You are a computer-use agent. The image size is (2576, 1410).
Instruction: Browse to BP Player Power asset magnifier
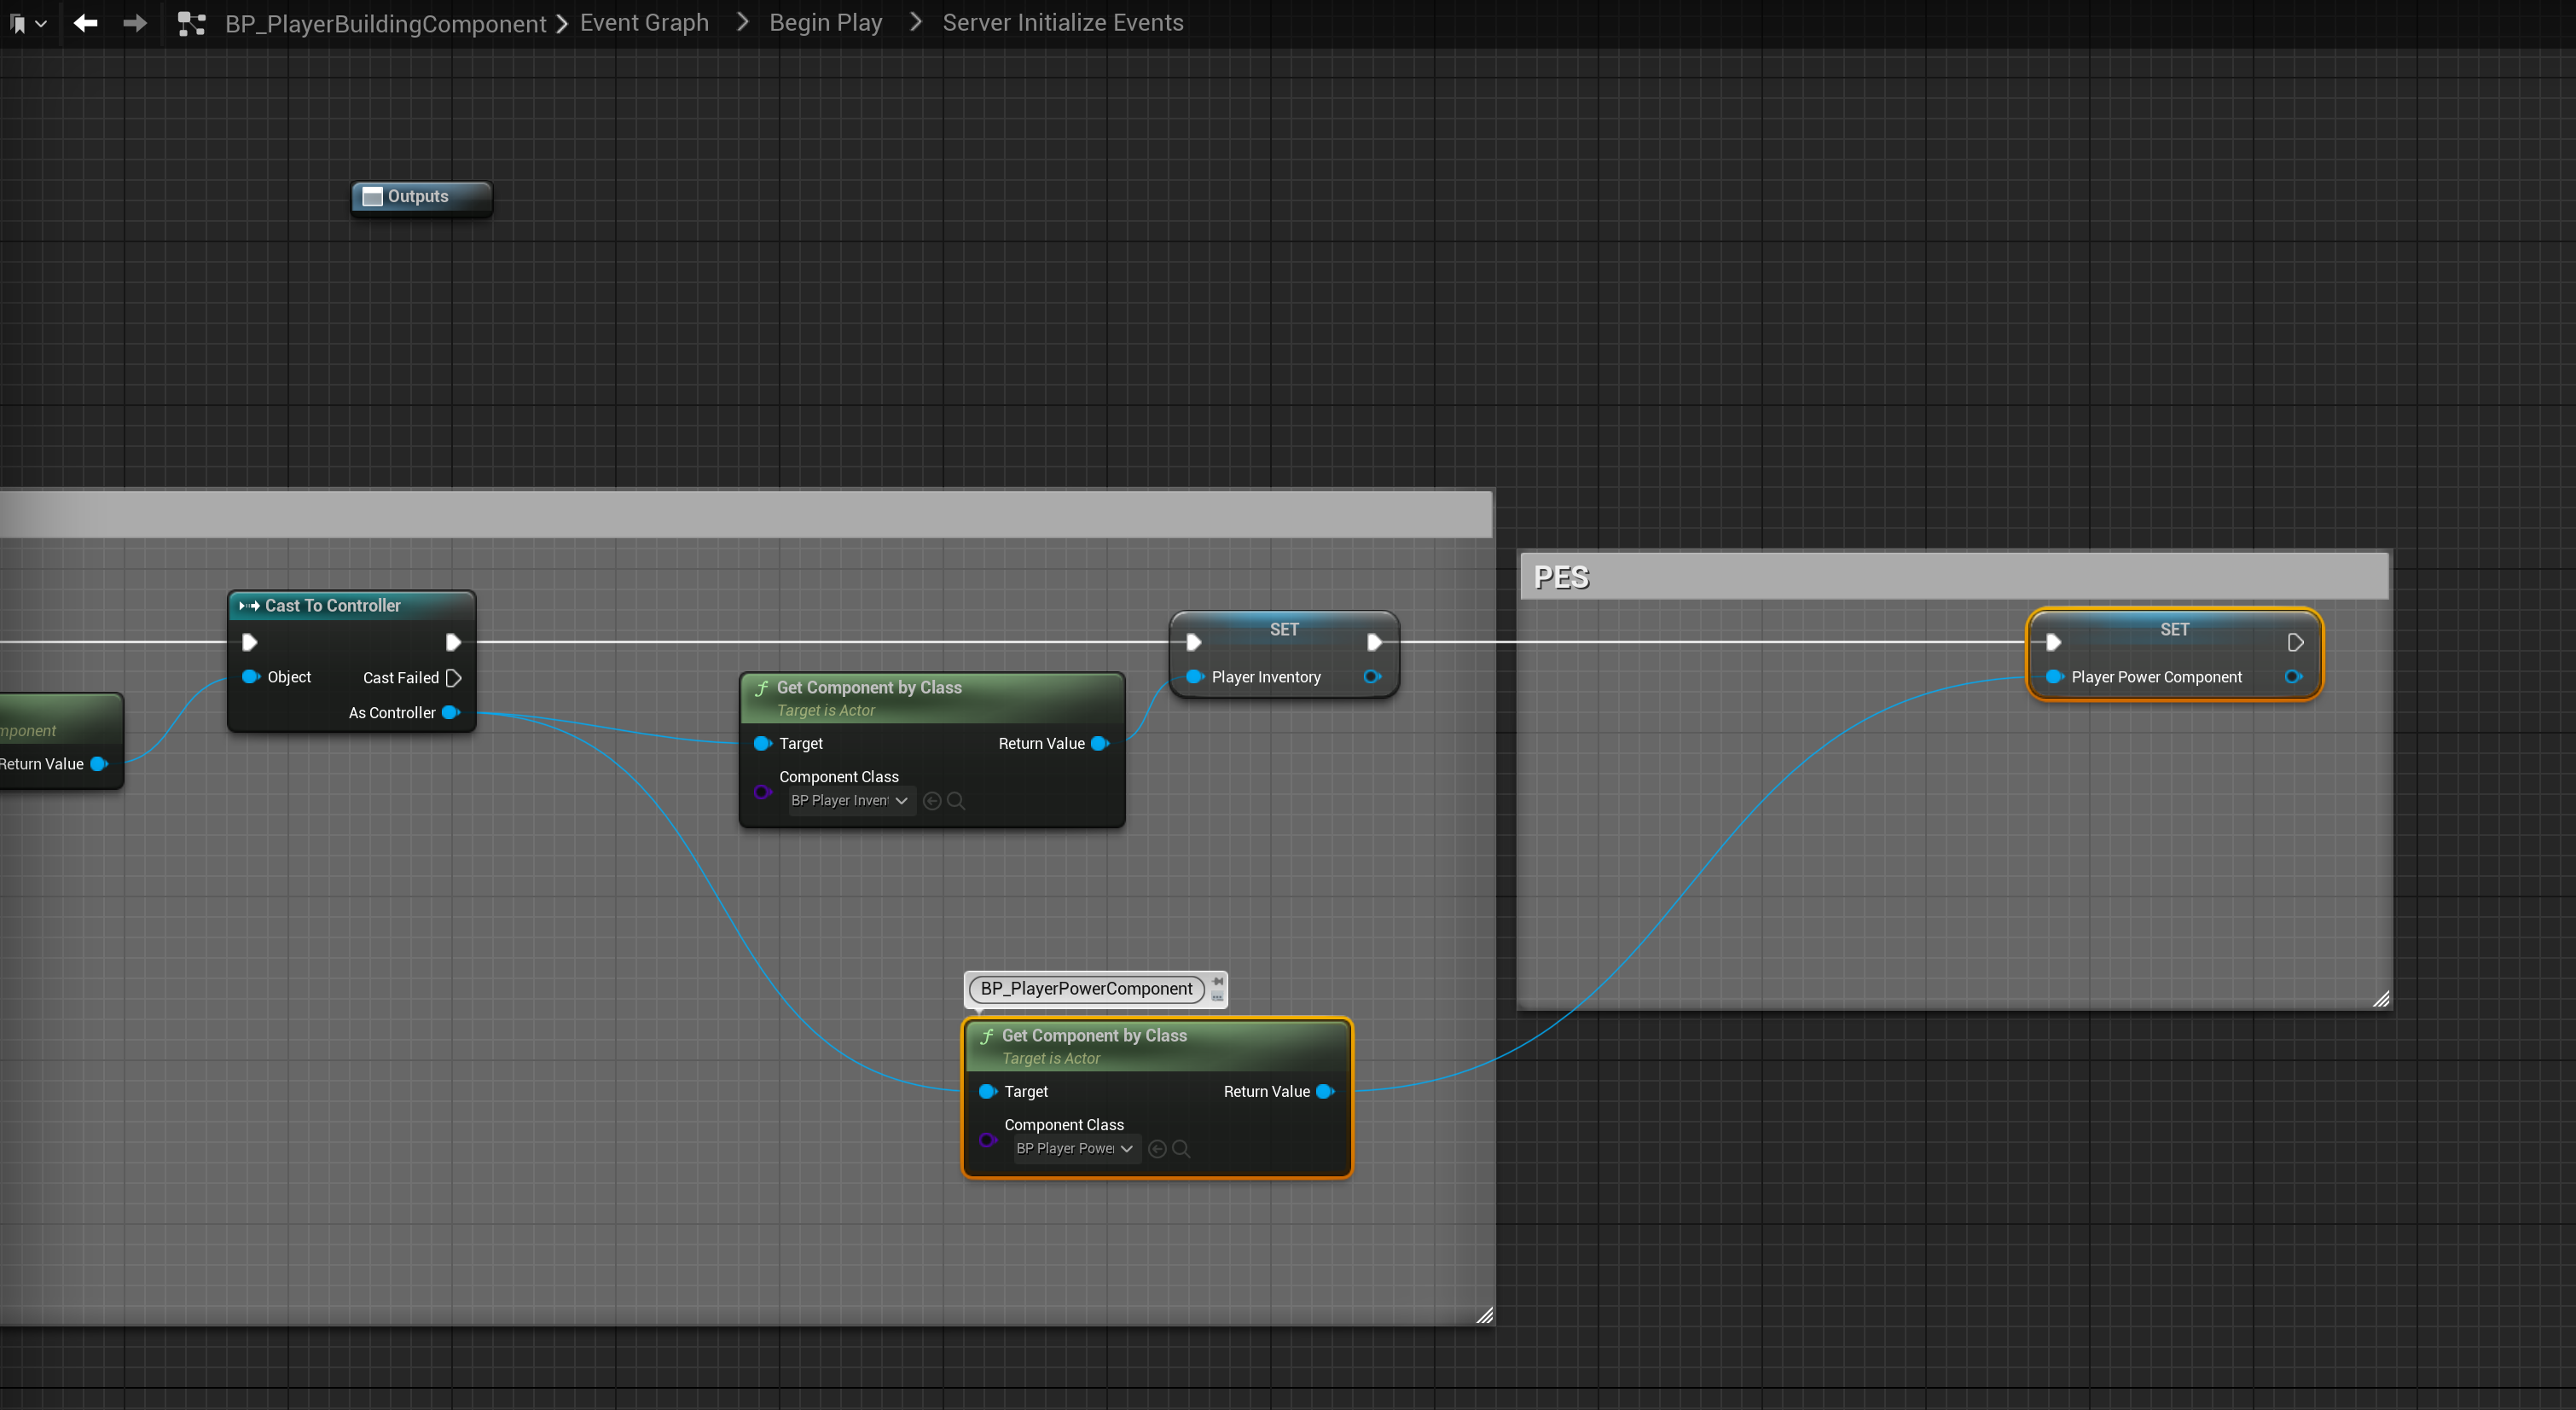tap(1181, 1148)
